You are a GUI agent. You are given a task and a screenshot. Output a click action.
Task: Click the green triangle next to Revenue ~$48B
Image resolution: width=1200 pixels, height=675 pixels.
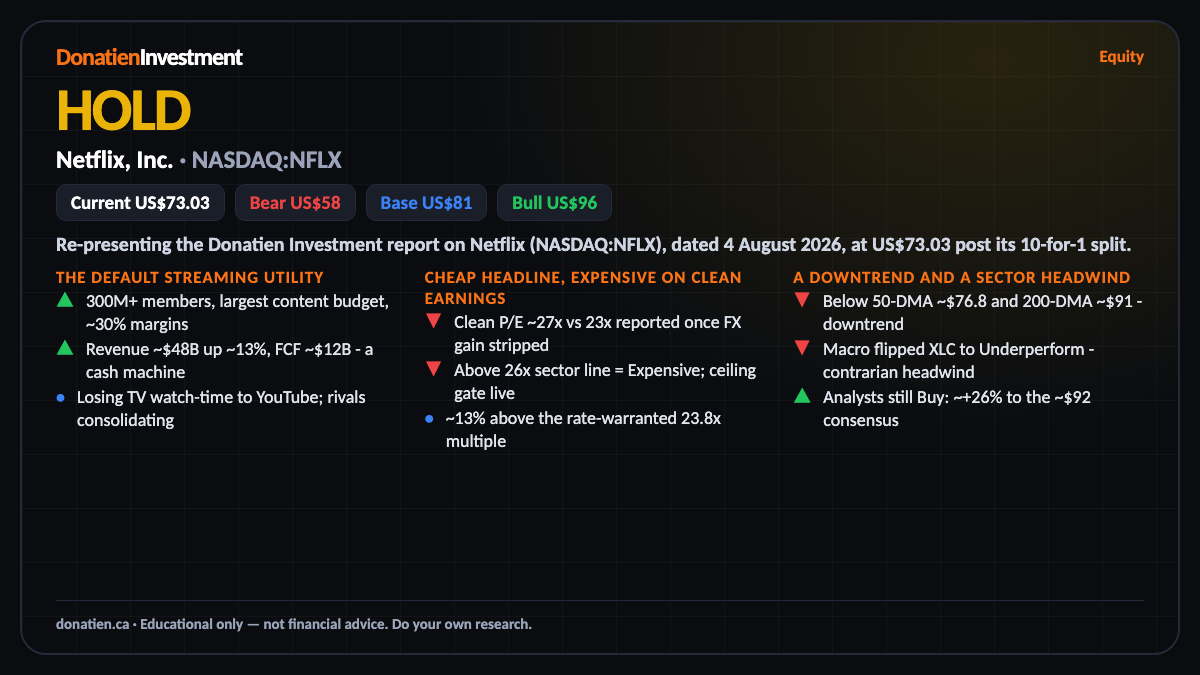coord(64,348)
